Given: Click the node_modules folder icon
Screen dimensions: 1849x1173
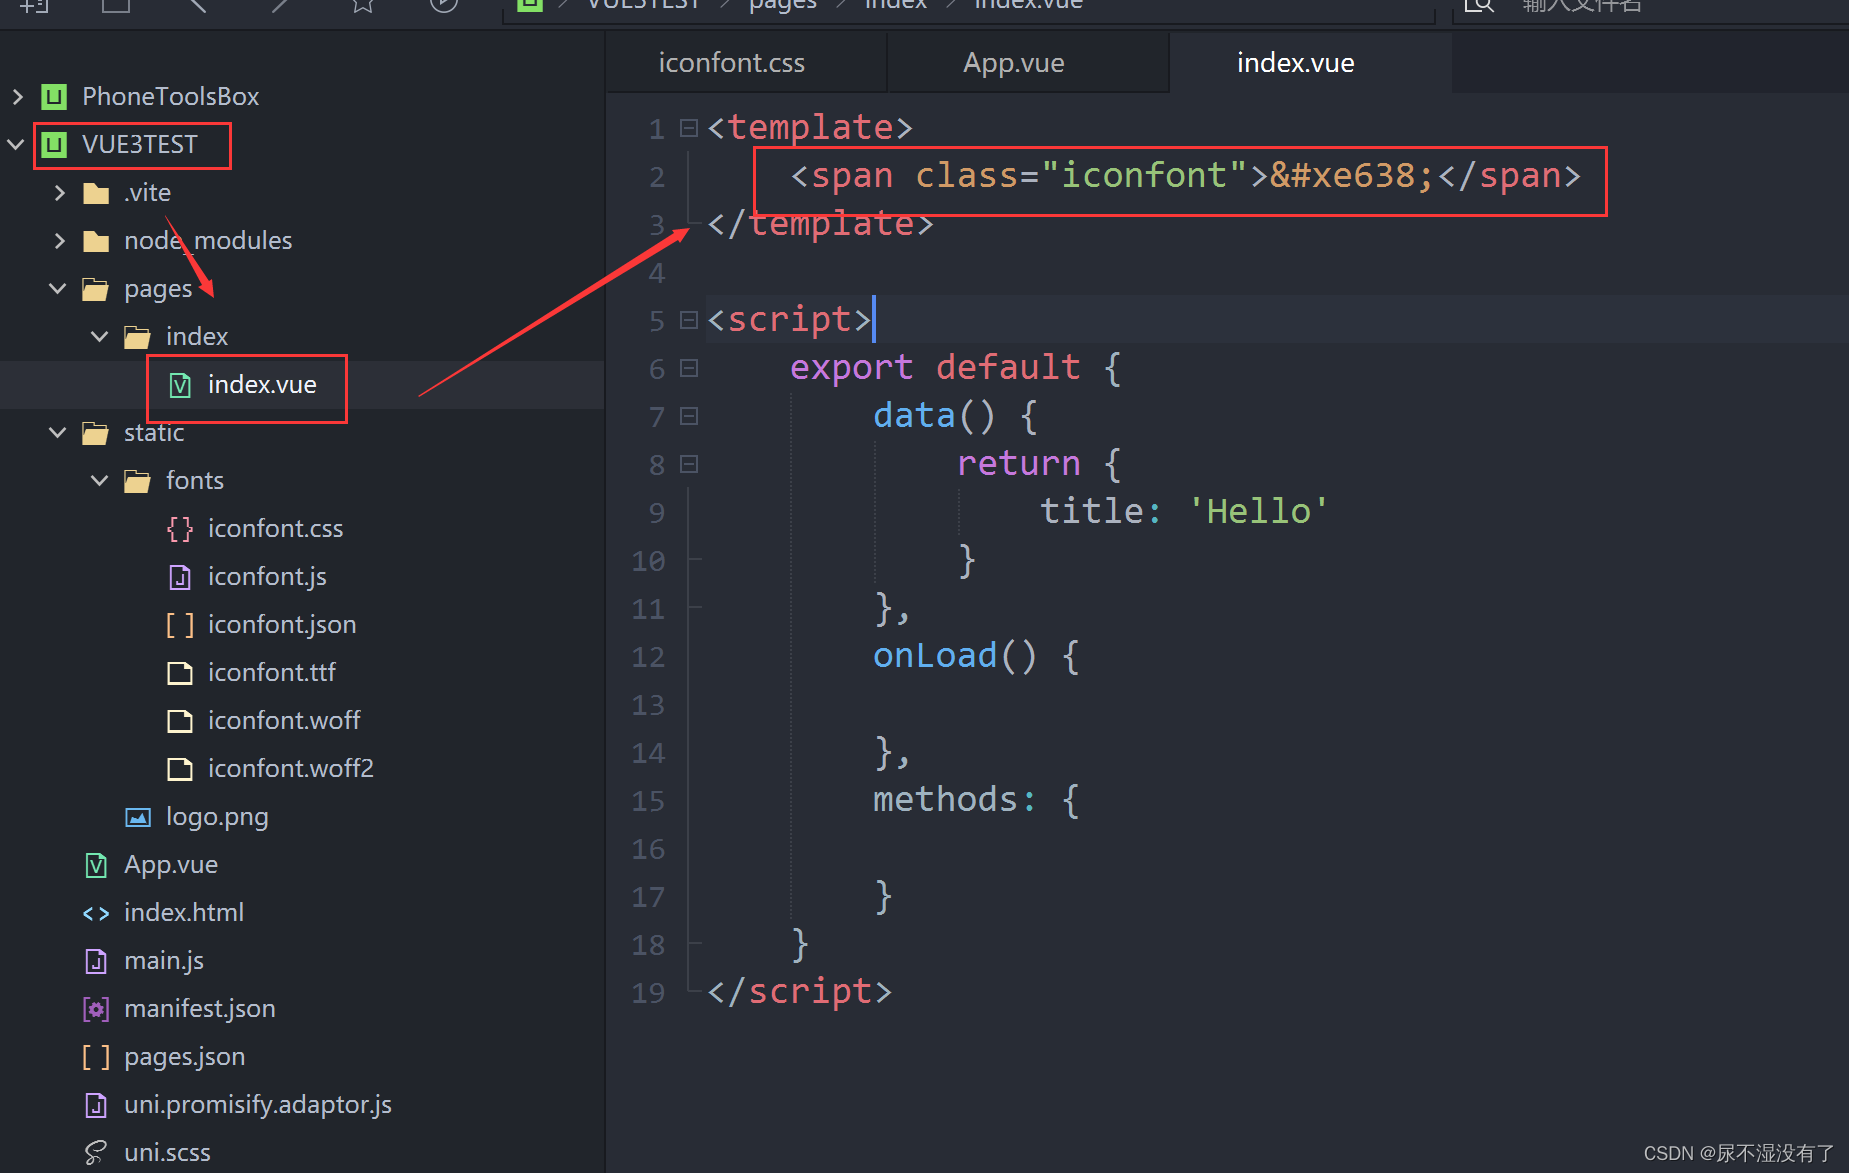Looking at the screenshot, I should tap(96, 240).
